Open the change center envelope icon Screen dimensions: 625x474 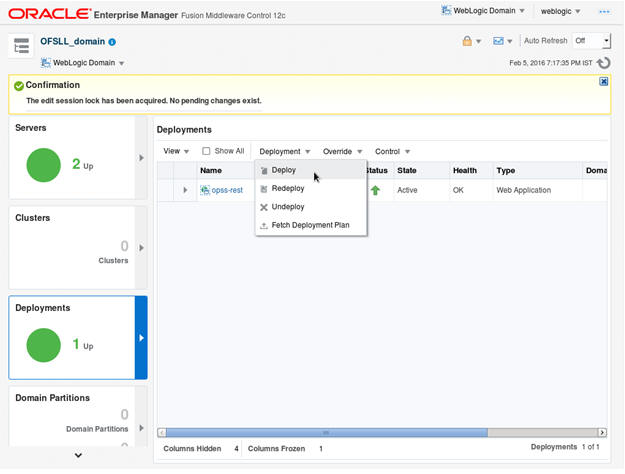tap(498, 41)
